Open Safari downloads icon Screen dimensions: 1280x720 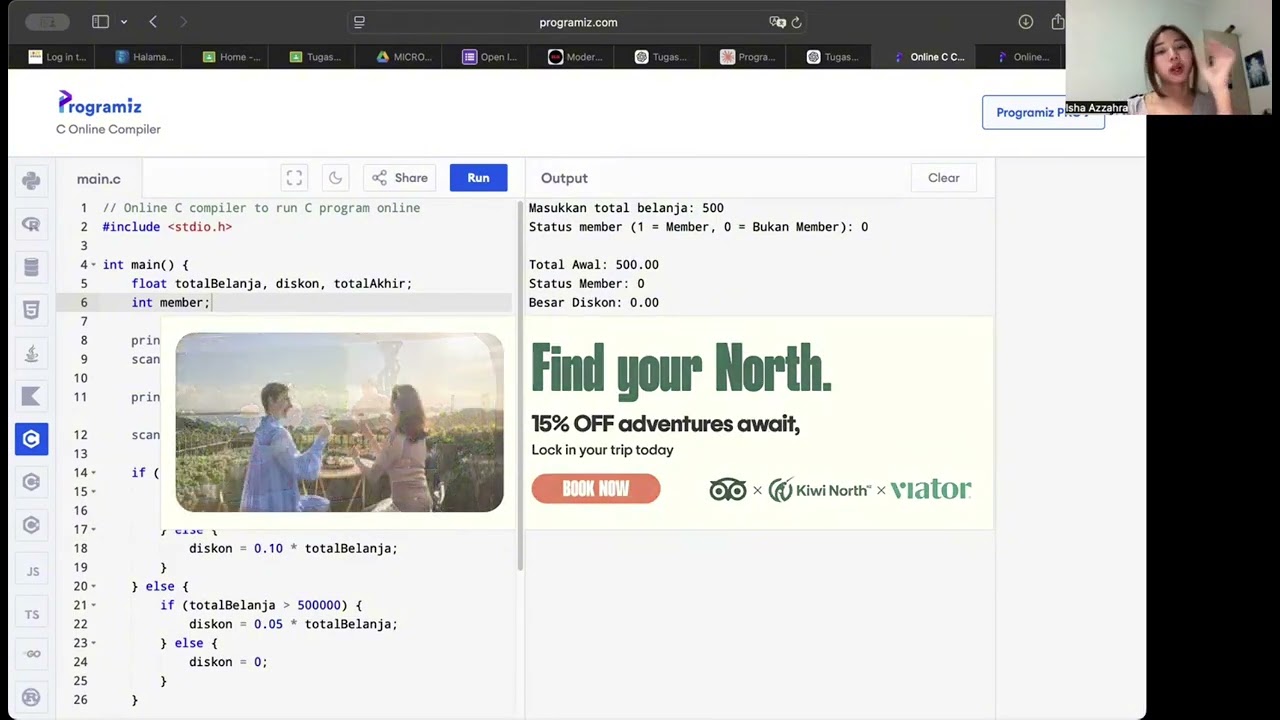[x=1026, y=22]
